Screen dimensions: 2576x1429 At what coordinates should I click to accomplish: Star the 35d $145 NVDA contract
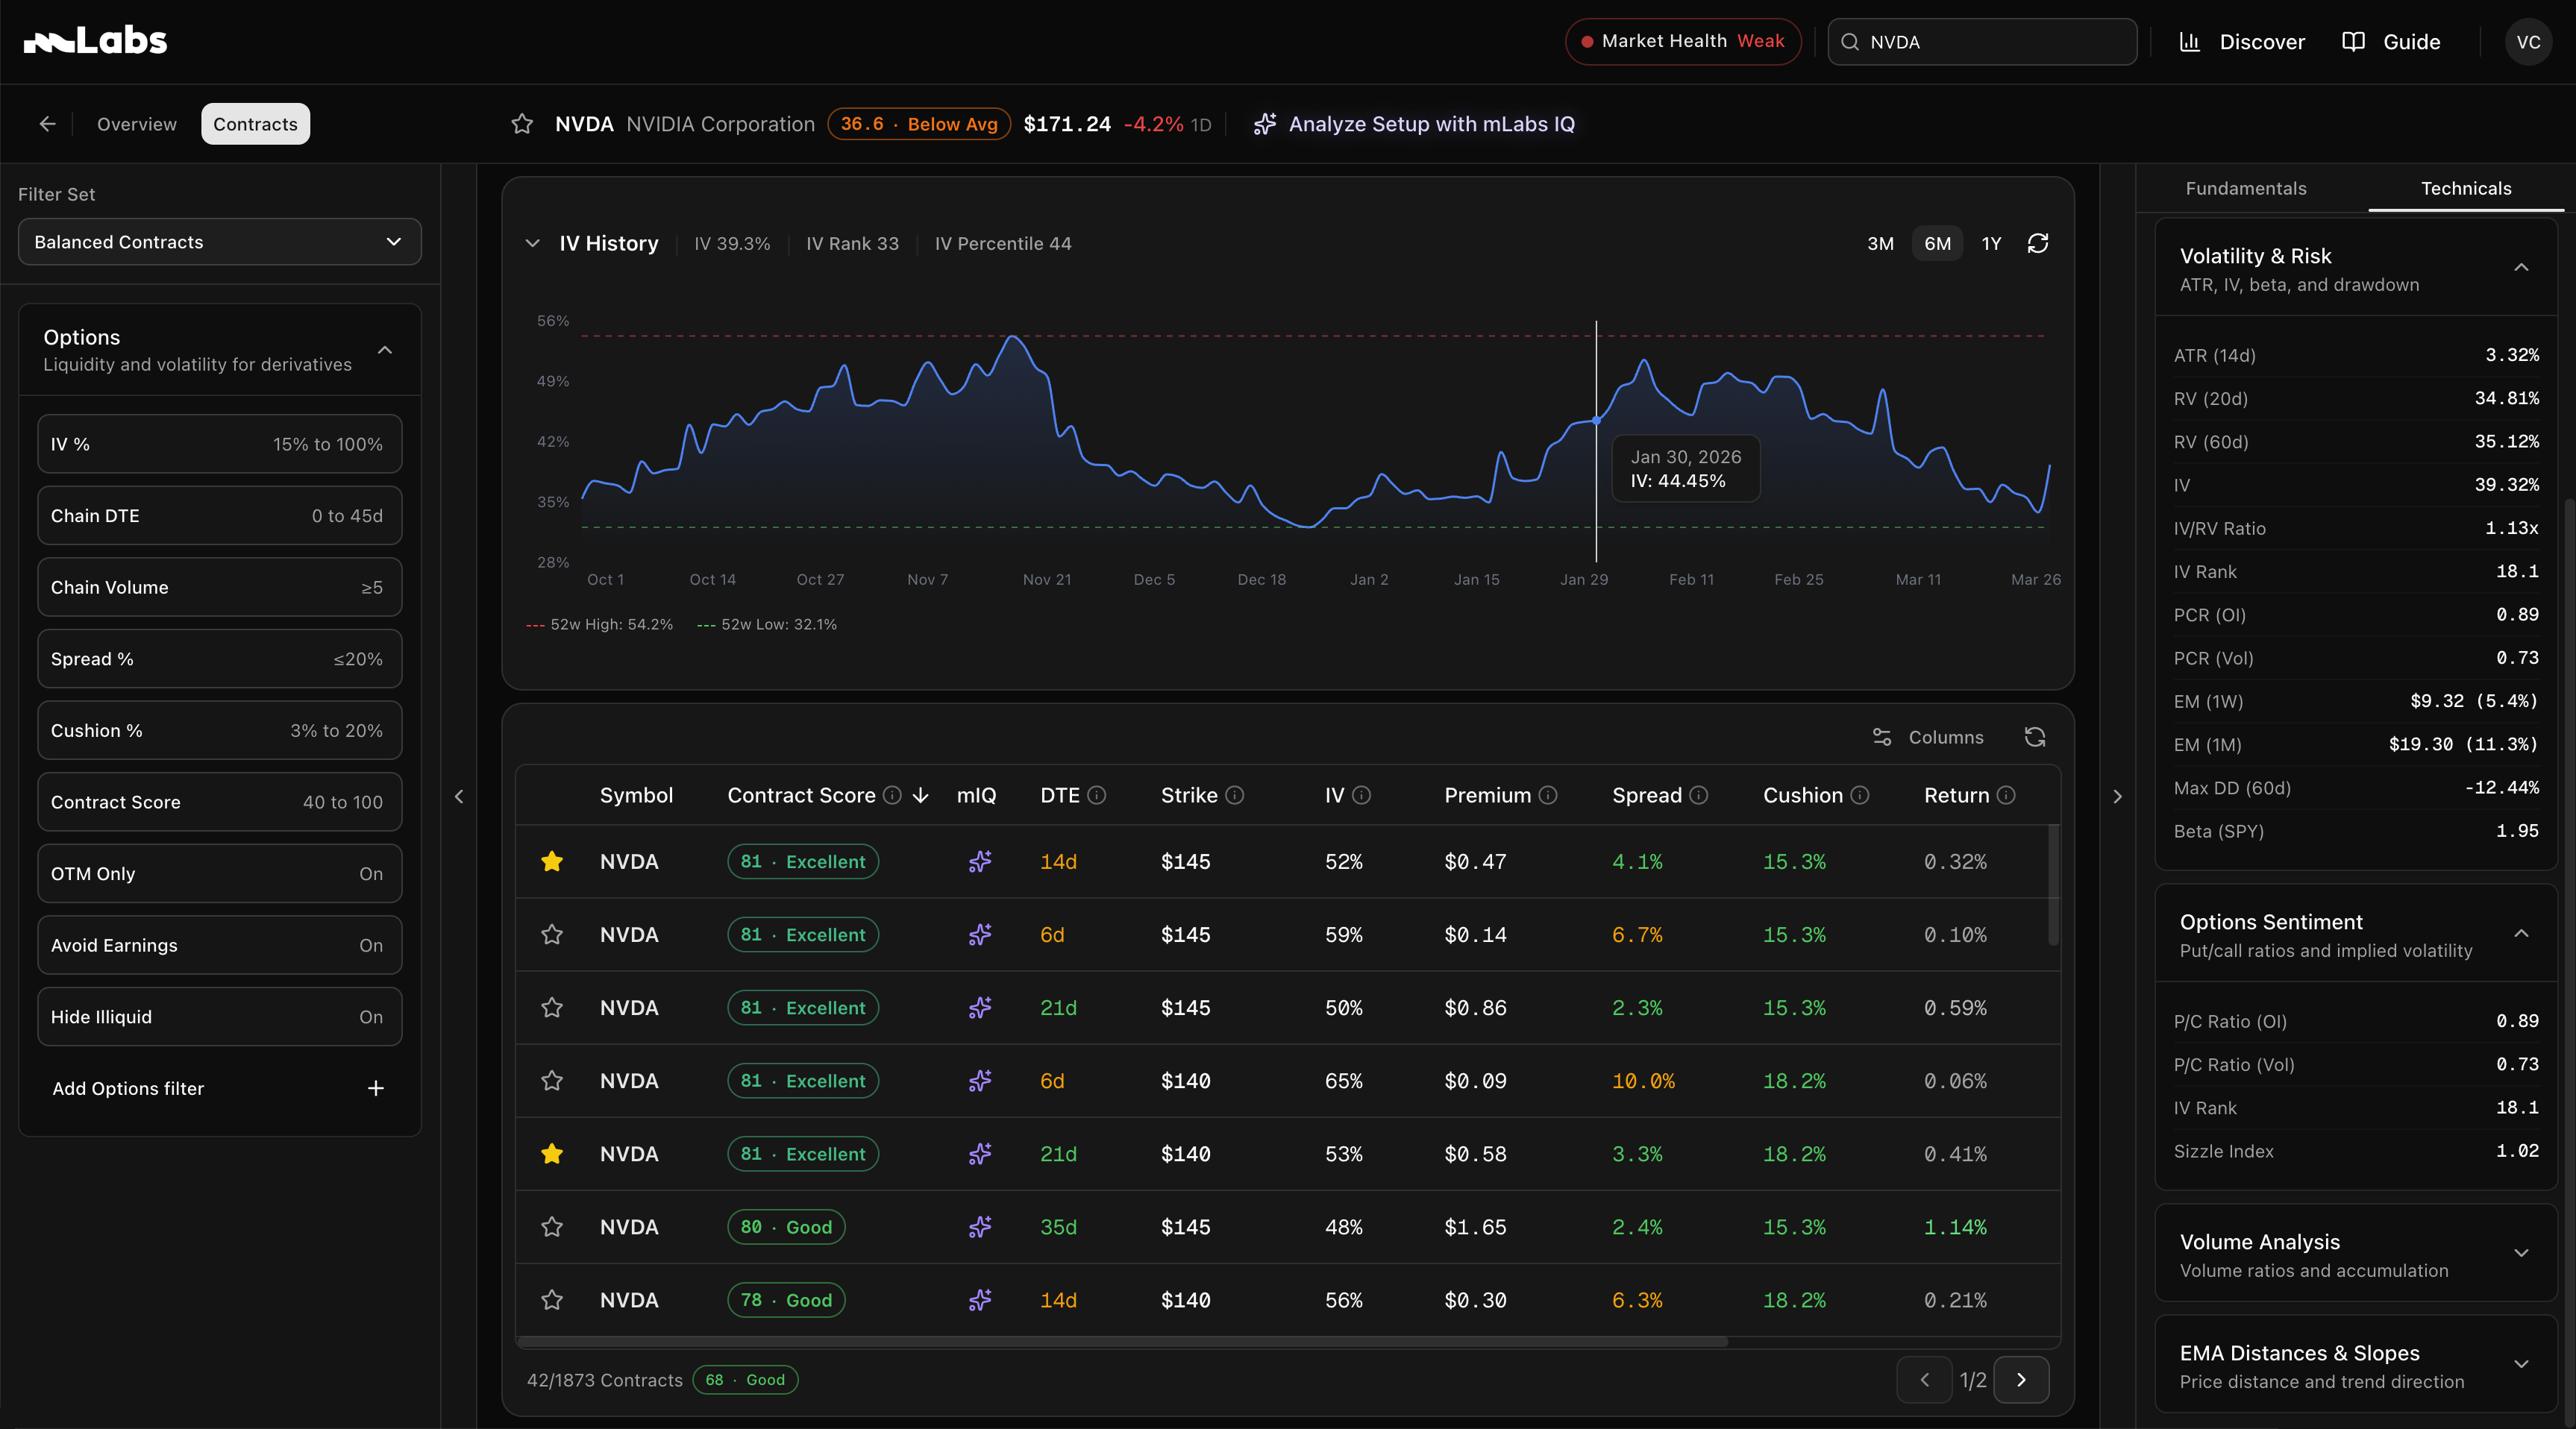click(552, 1227)
